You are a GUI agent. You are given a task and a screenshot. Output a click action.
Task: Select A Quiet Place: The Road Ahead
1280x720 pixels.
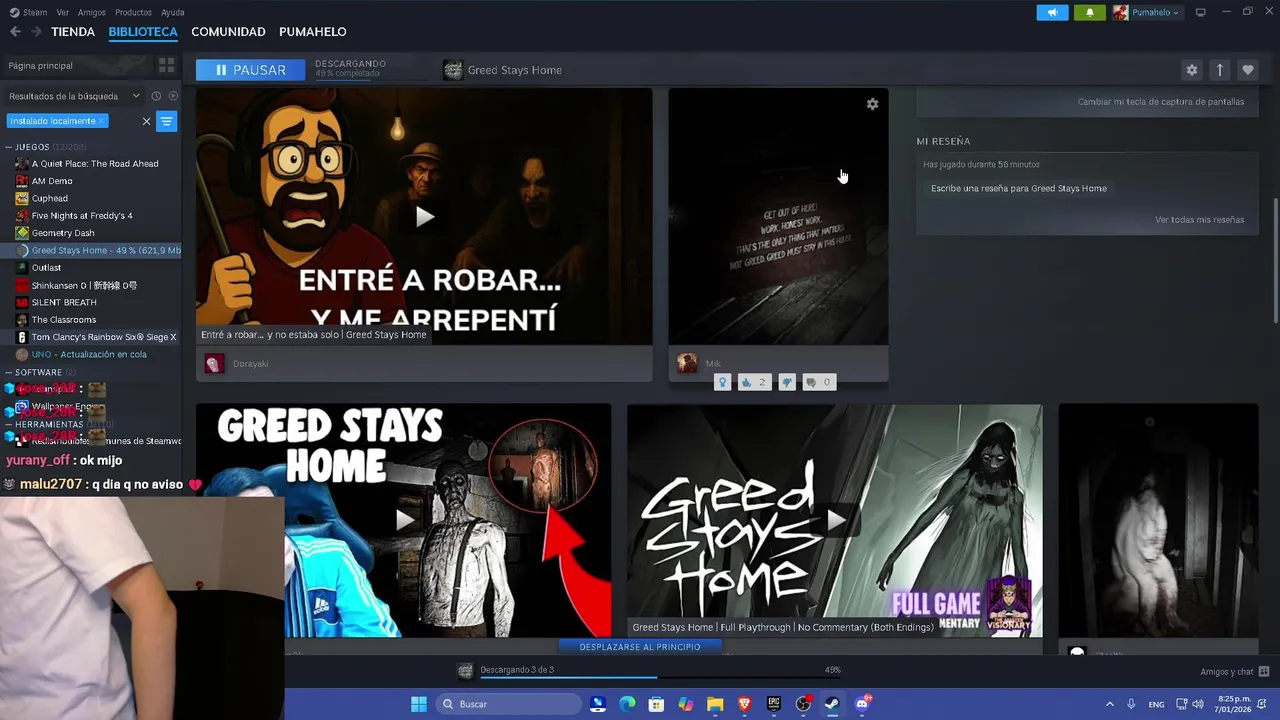(95, 164)
